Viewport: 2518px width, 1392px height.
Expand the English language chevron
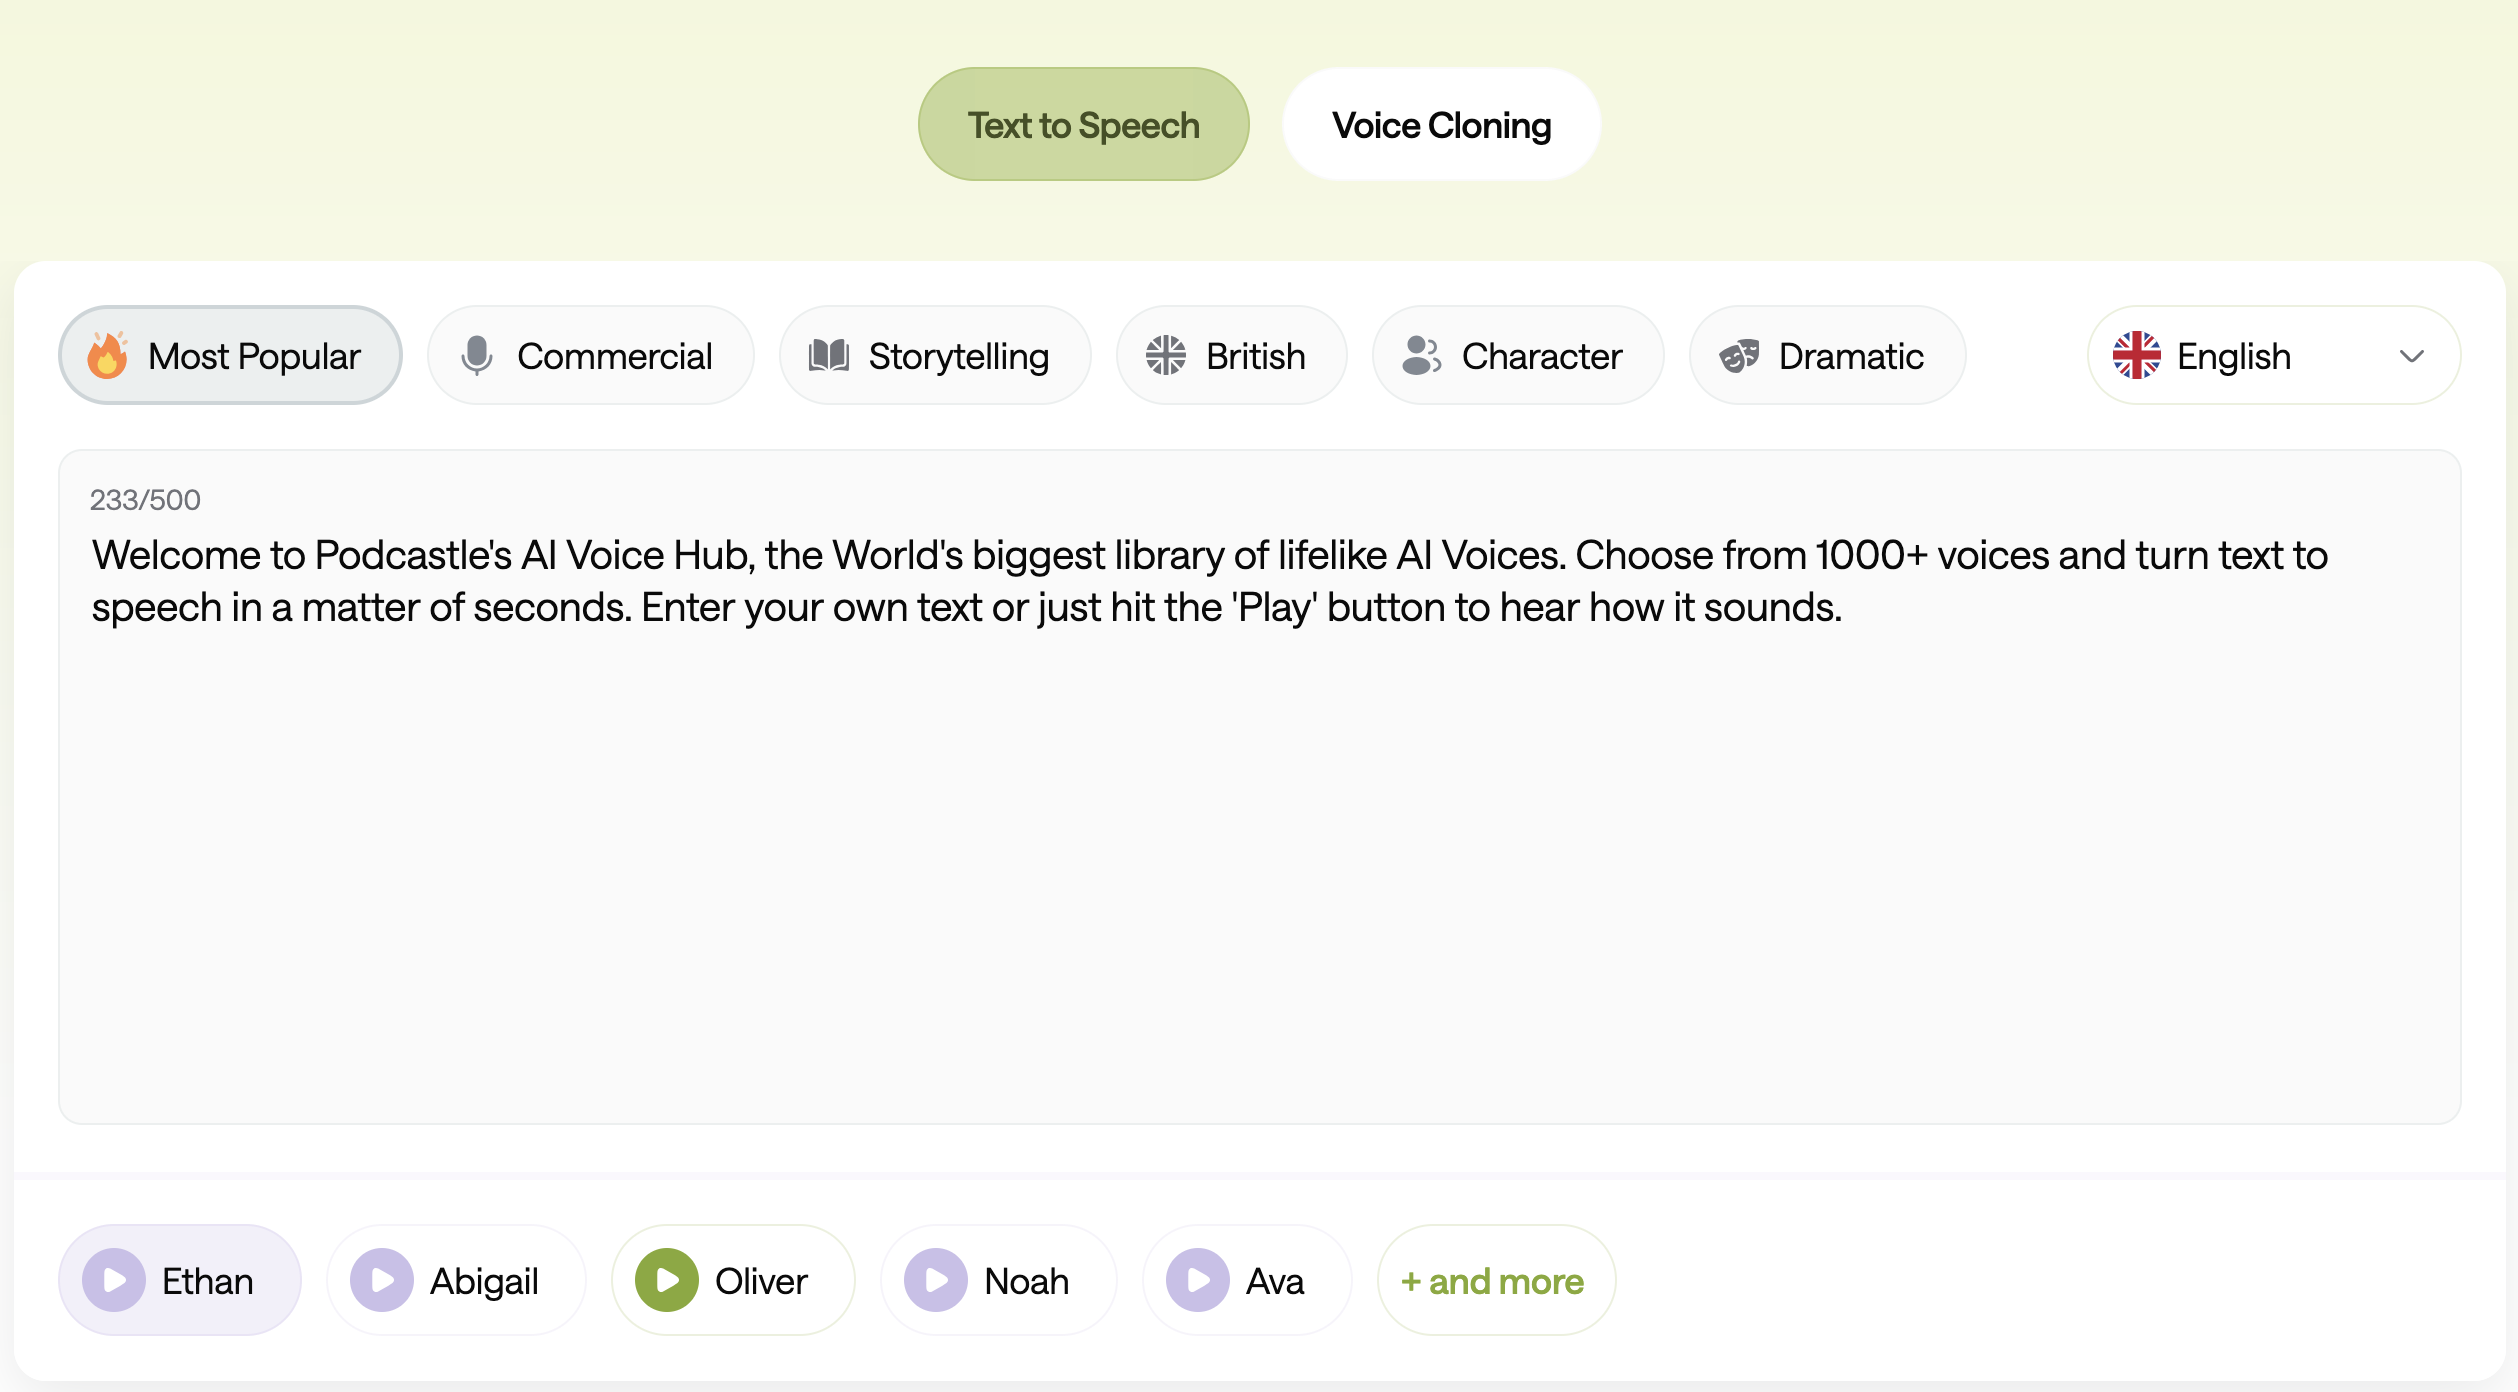point(2412,356)
